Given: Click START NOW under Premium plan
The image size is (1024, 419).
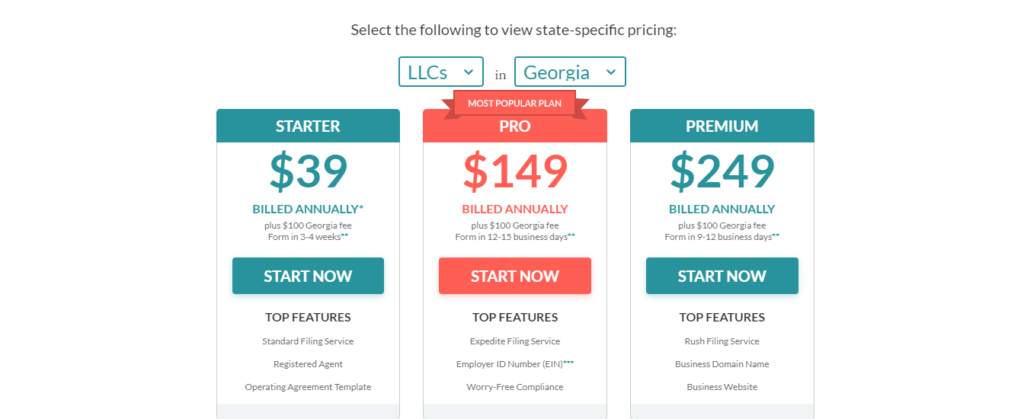Looking at the screenshot, I should (722, 276).
